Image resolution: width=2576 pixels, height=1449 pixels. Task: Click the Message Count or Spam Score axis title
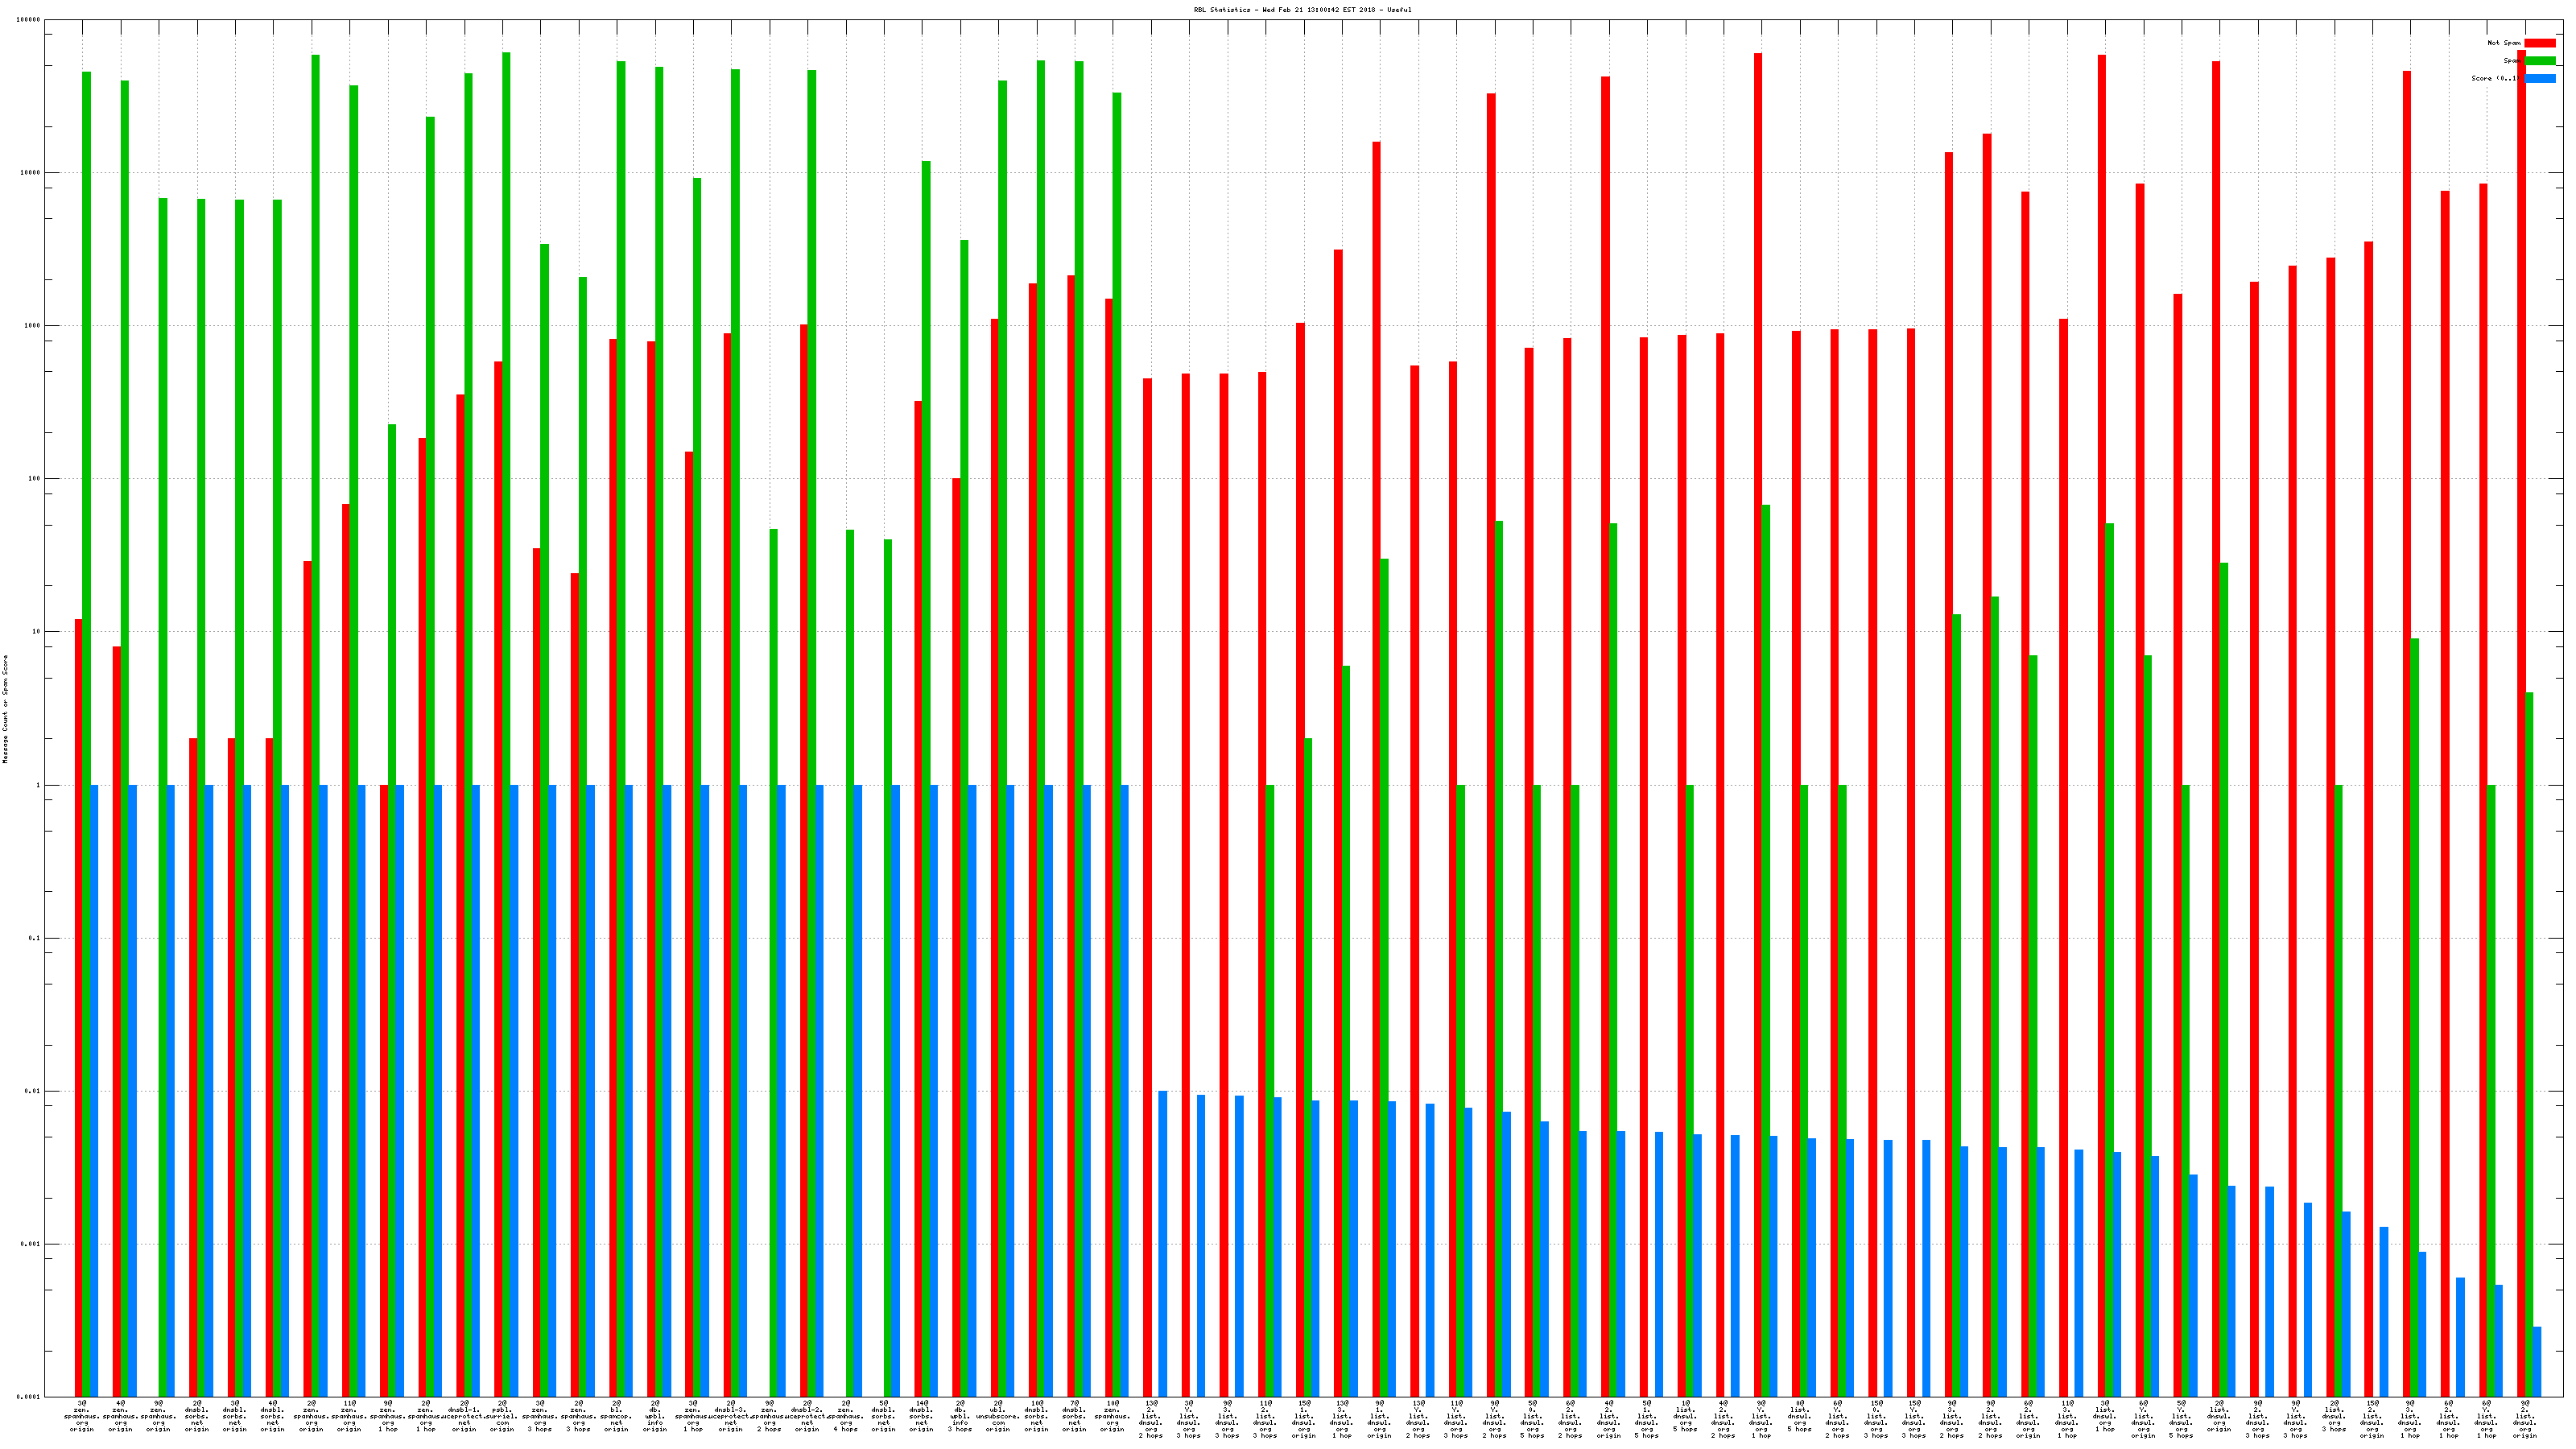pyautogui.click(x=5, y=709)
